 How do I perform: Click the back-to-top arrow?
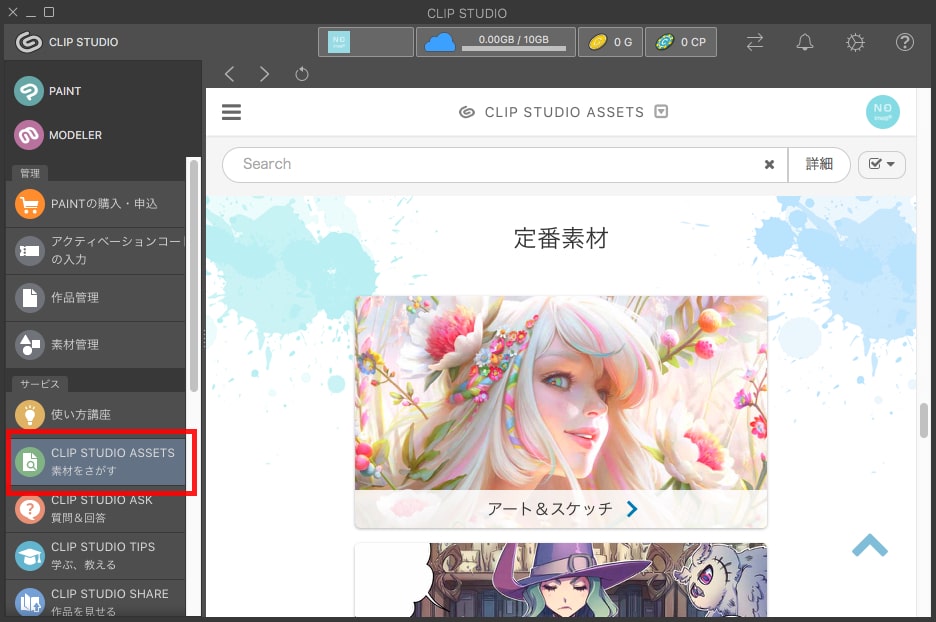[x=870, y=545]
